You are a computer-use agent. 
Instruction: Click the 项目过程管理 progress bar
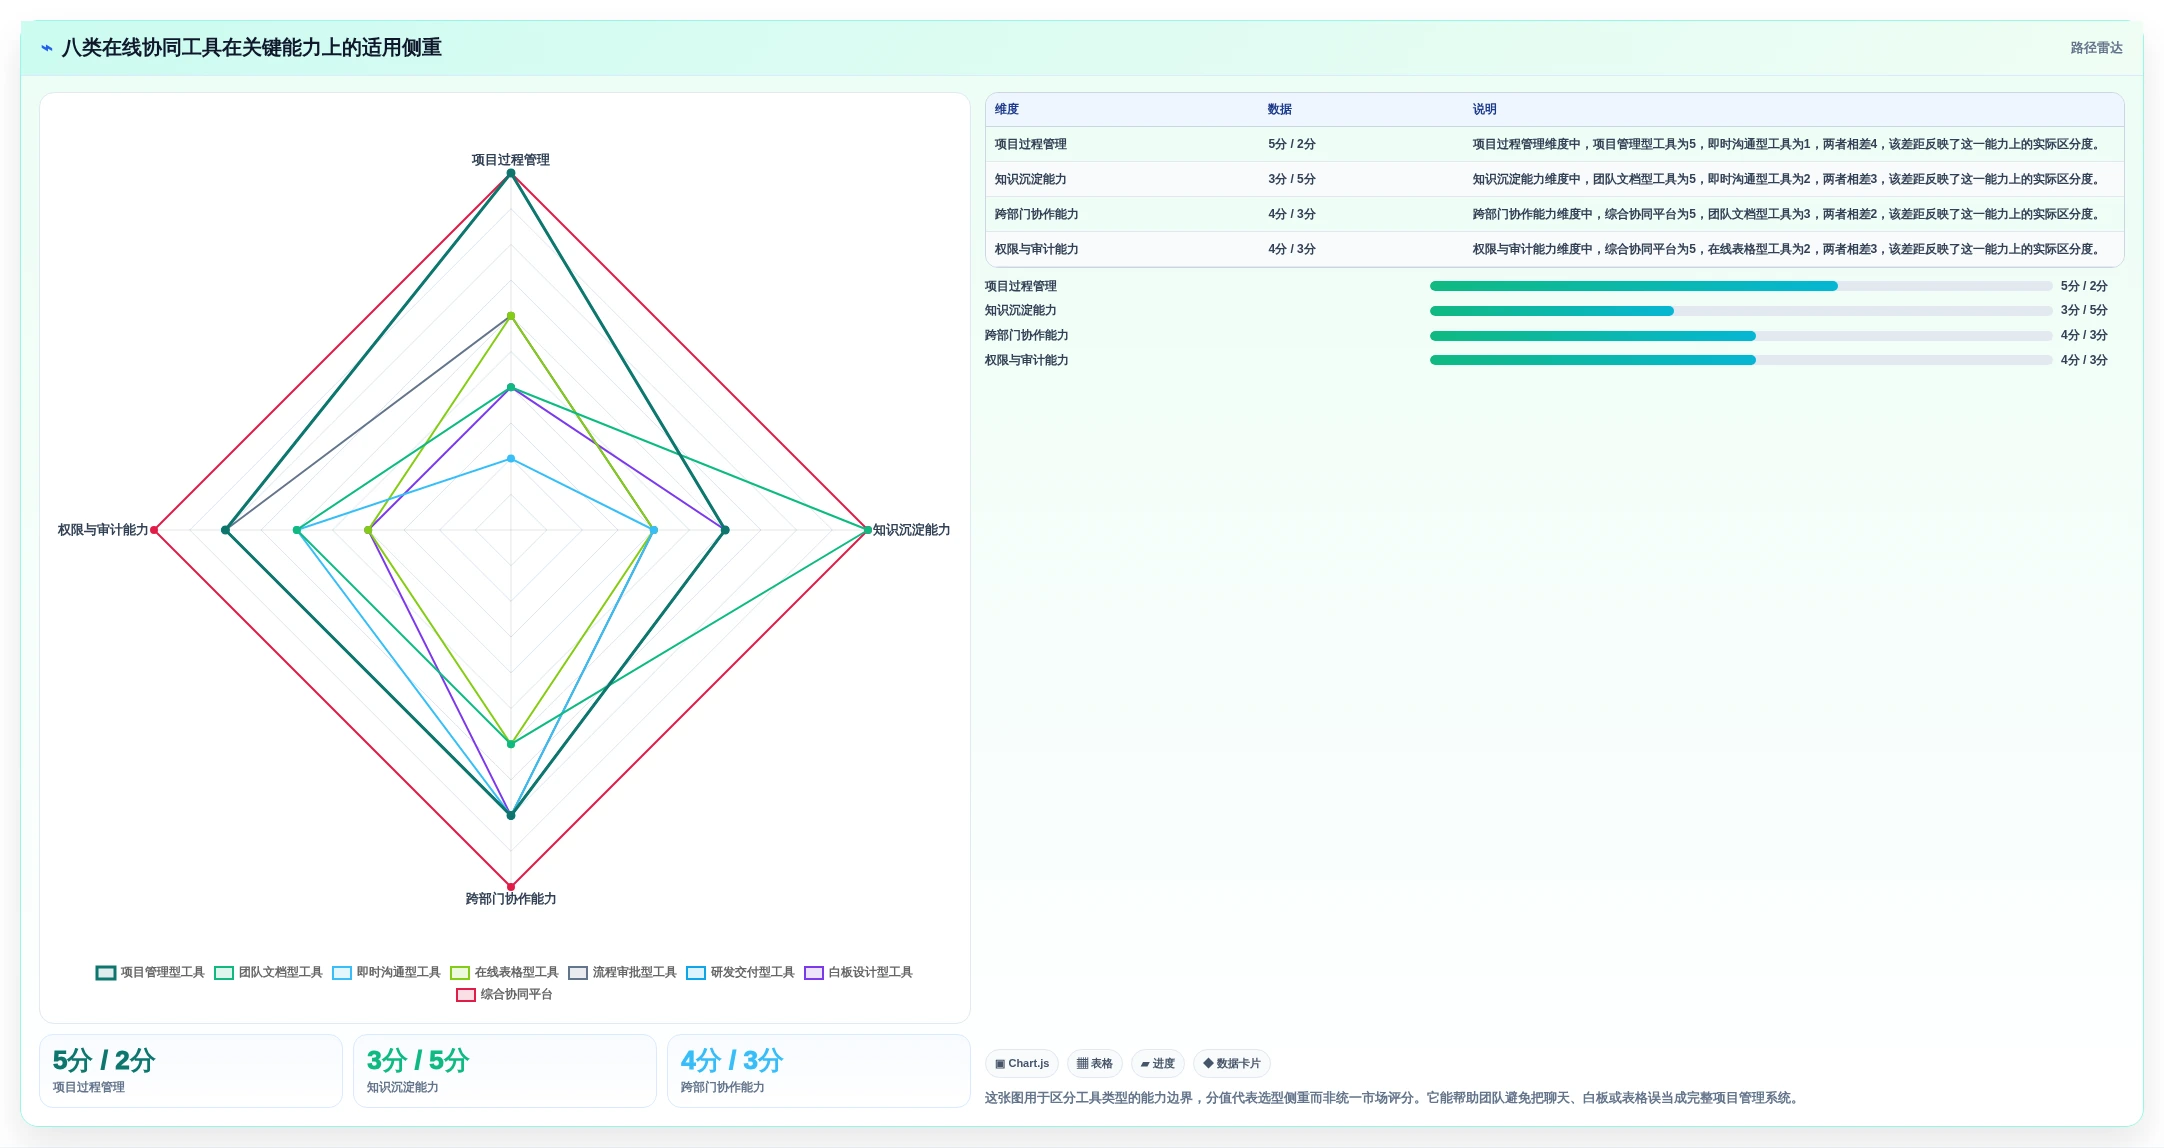pos(1741,286)
